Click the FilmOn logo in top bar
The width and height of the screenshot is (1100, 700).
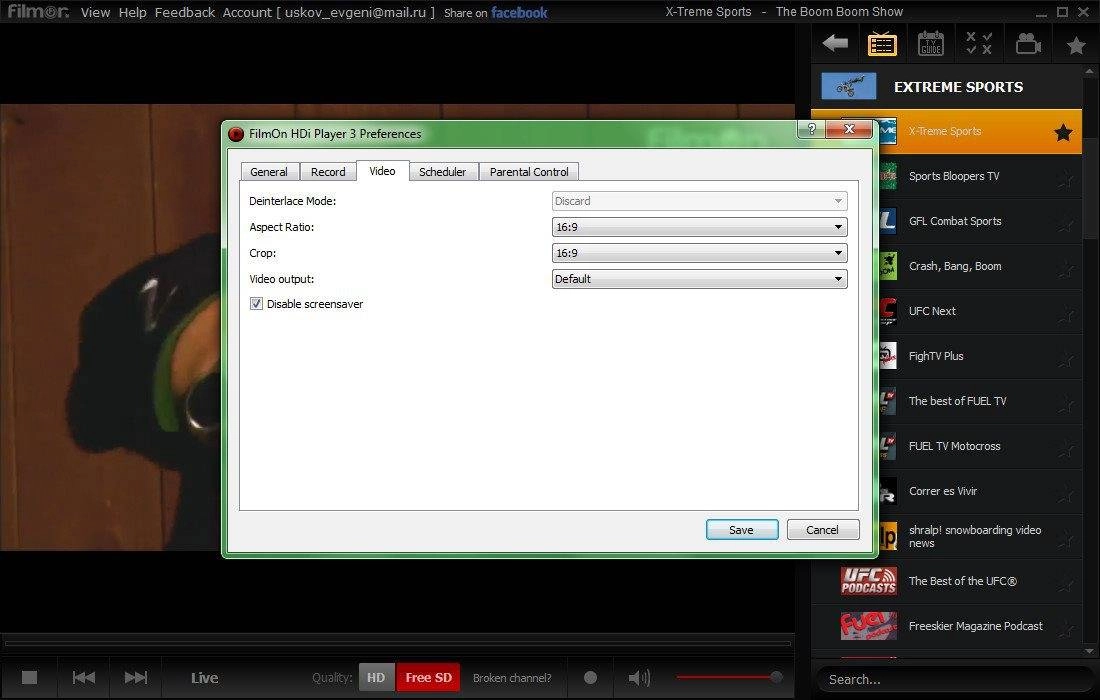tap(38, 12)
